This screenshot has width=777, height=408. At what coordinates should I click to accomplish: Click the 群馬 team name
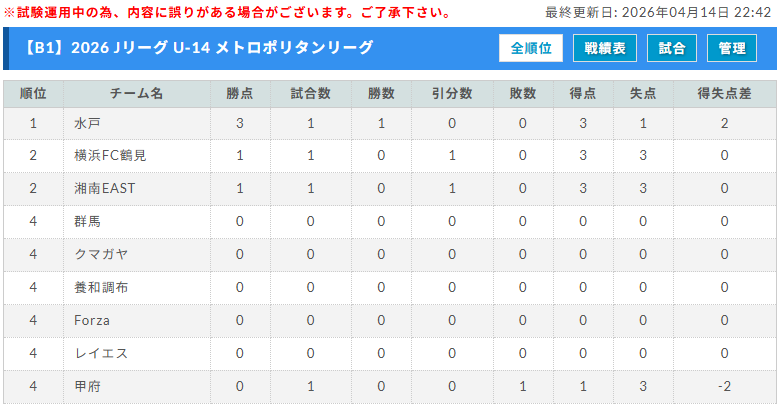coord(88,221)
